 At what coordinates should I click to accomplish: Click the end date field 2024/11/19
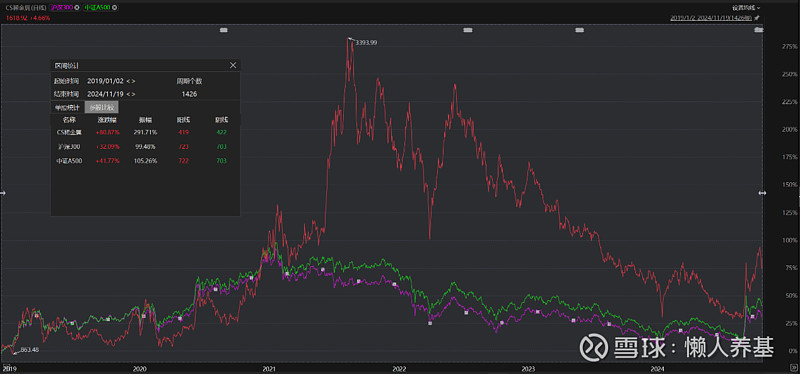(106, 94)
